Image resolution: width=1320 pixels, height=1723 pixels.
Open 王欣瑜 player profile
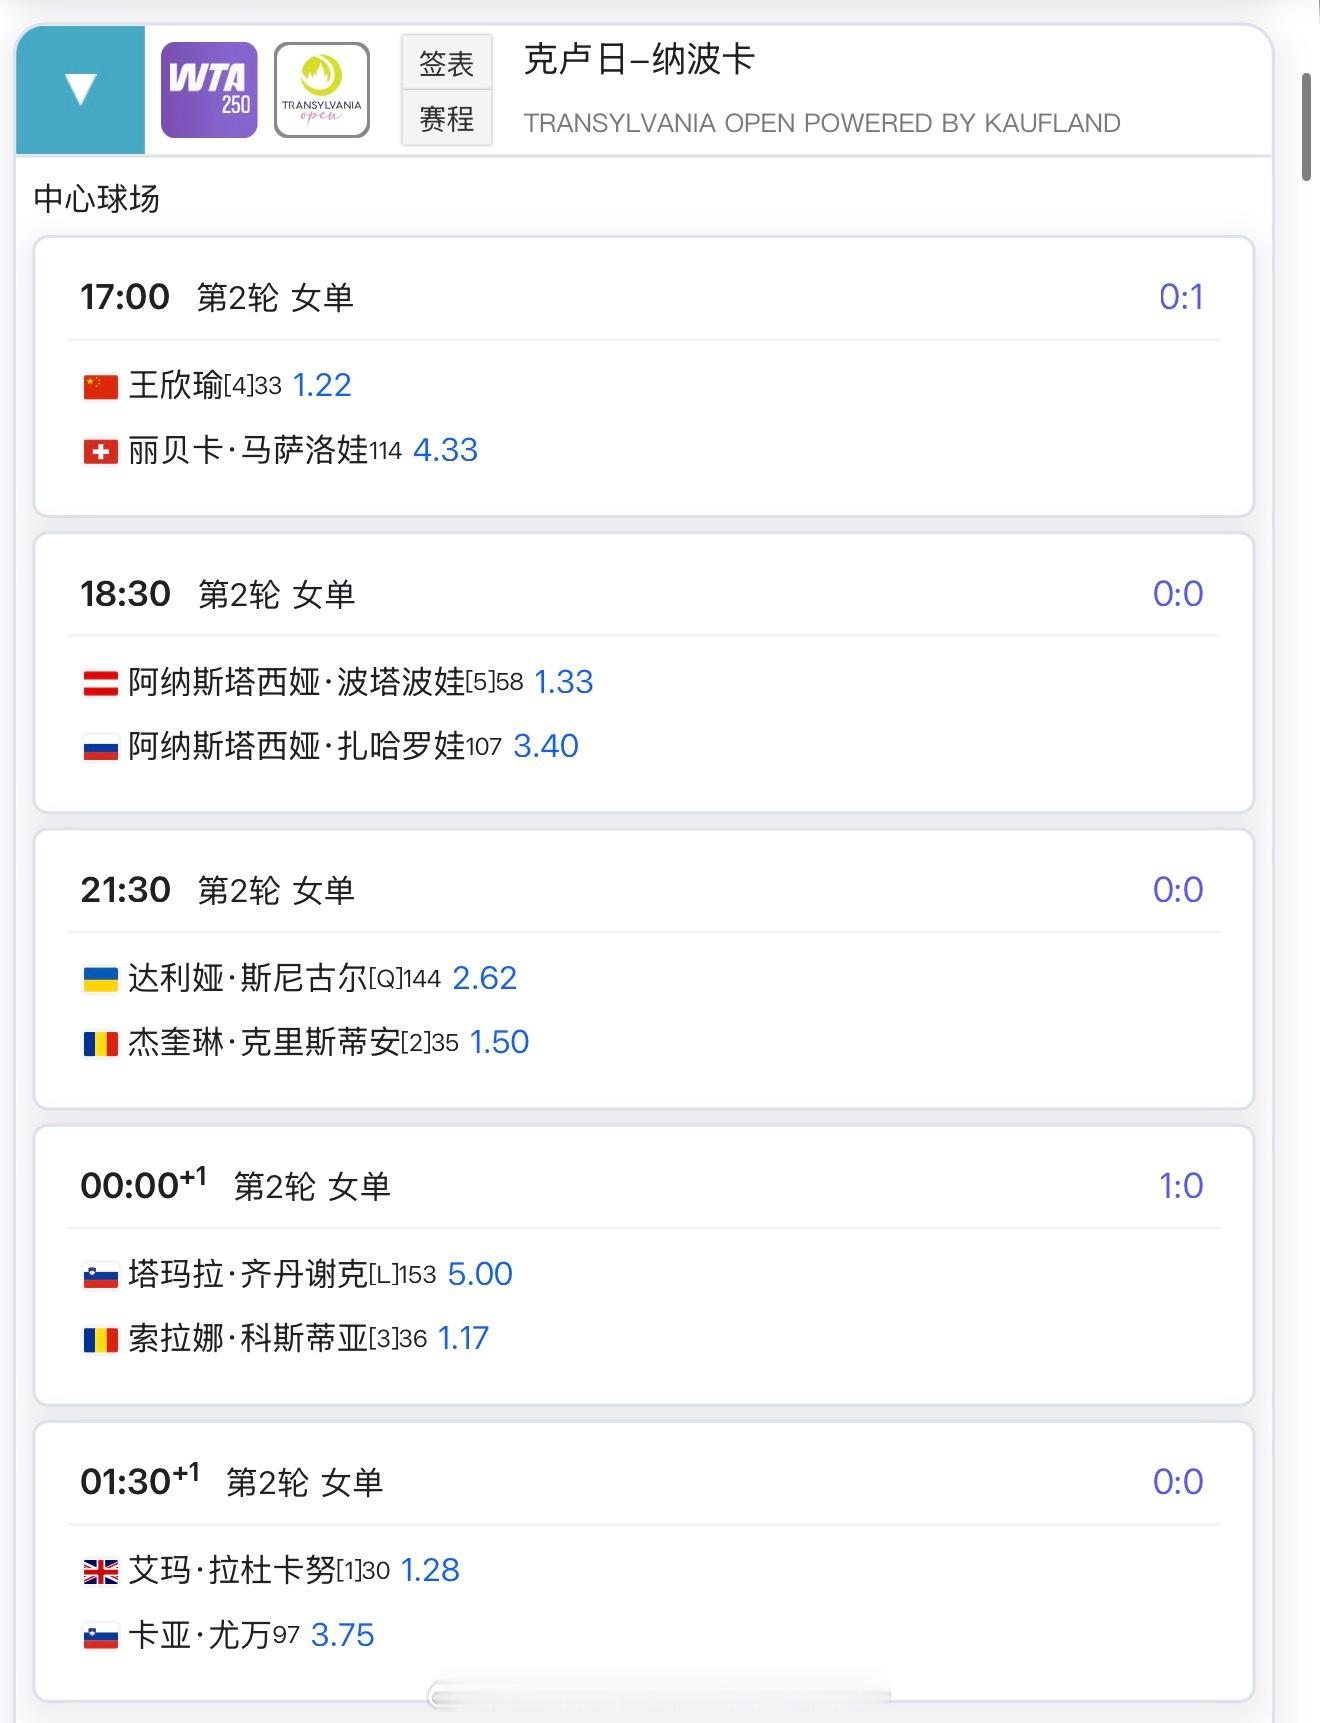(176, 385)
